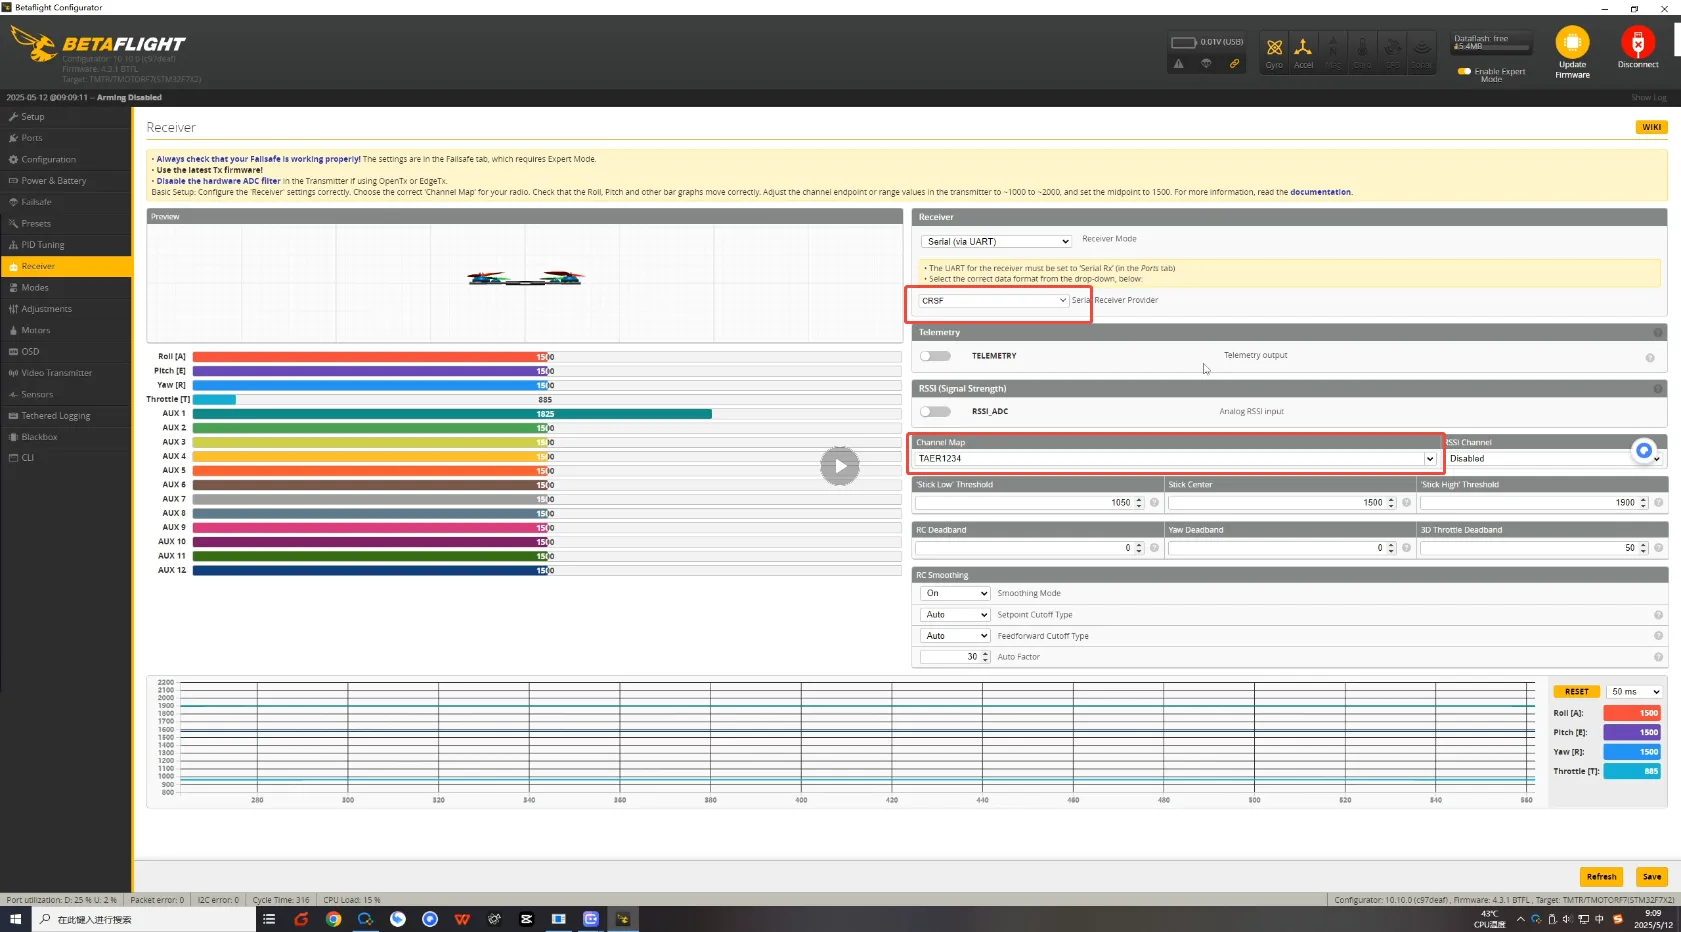Open the Feedforward Cutoff Type dropdown
The image size is (1681, 932).
956,636
